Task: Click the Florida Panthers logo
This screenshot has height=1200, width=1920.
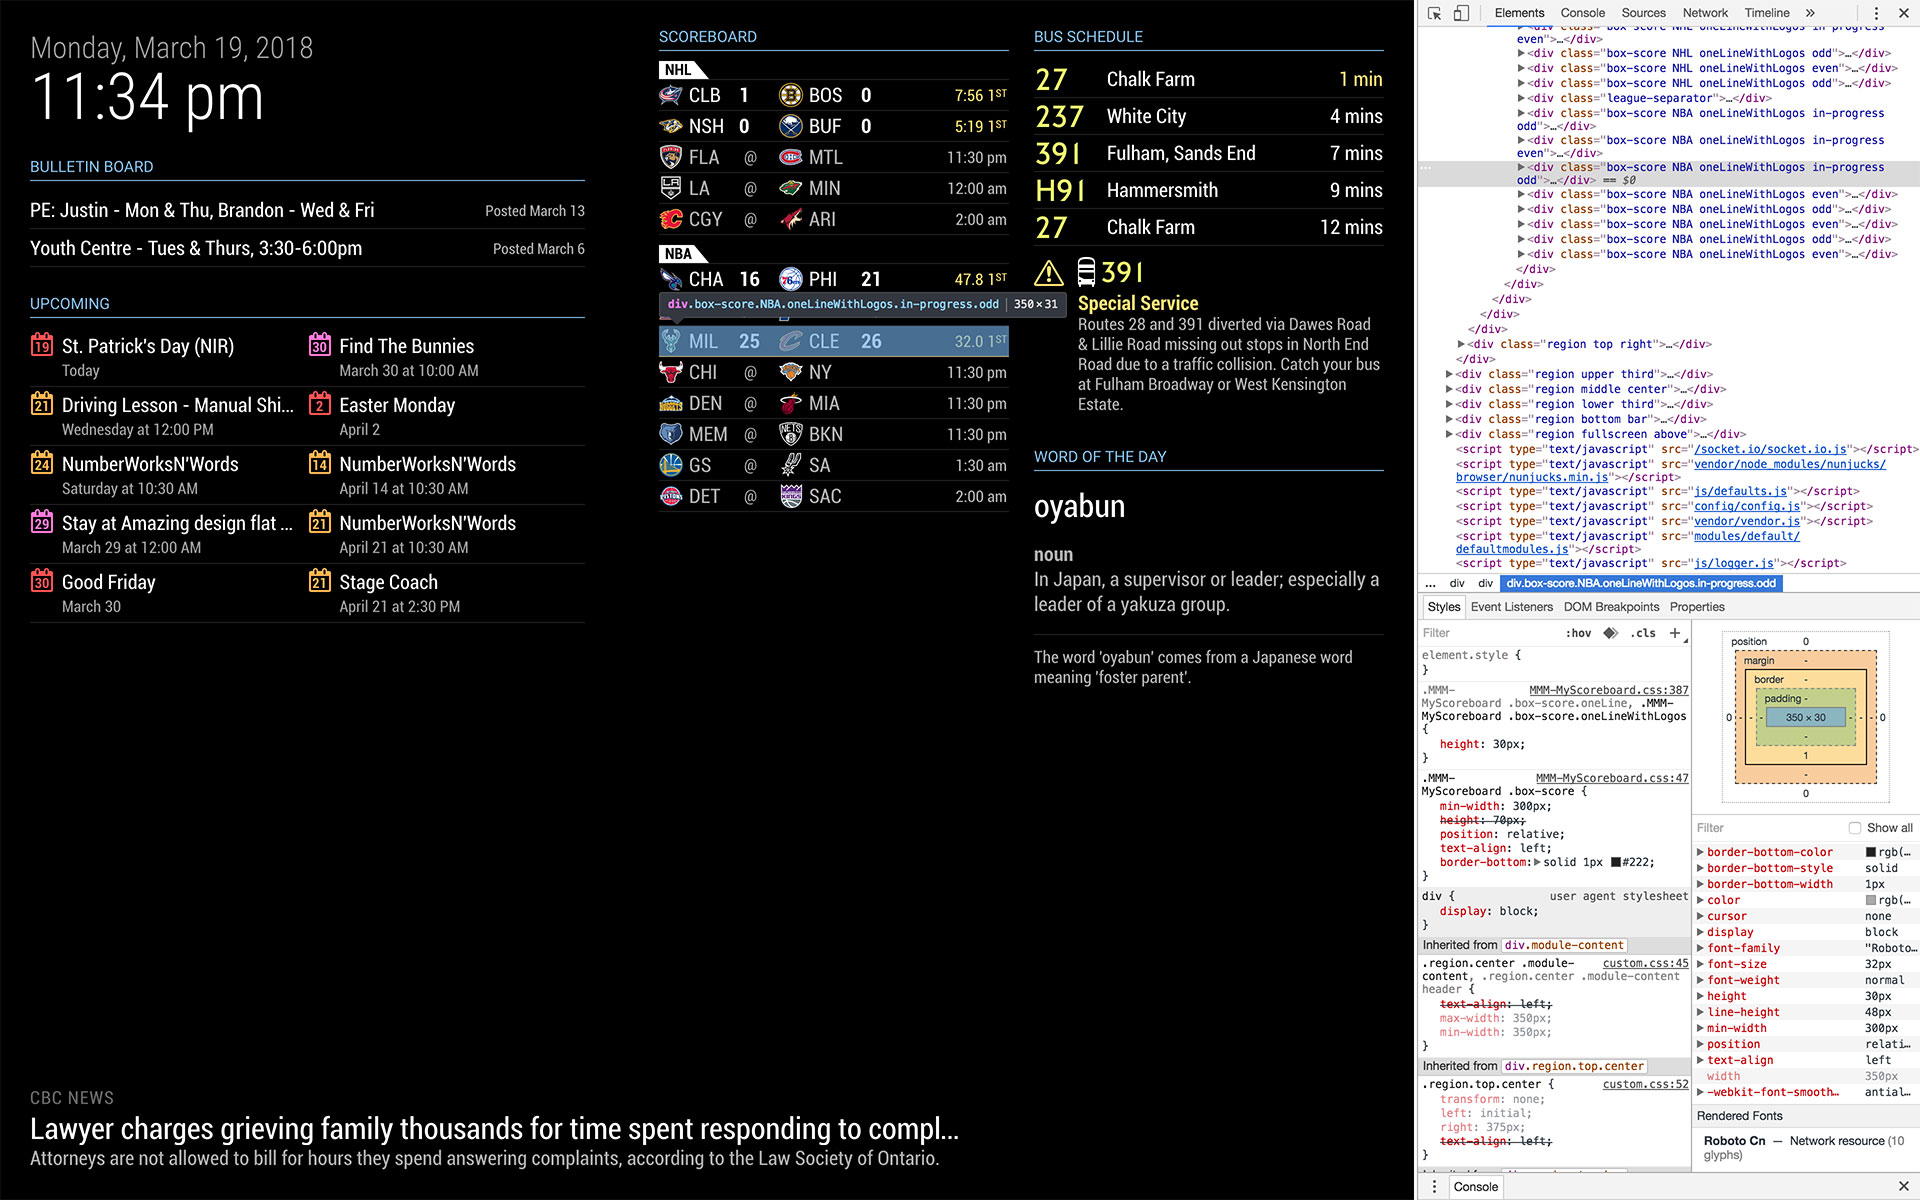Action: click(671, 157)
